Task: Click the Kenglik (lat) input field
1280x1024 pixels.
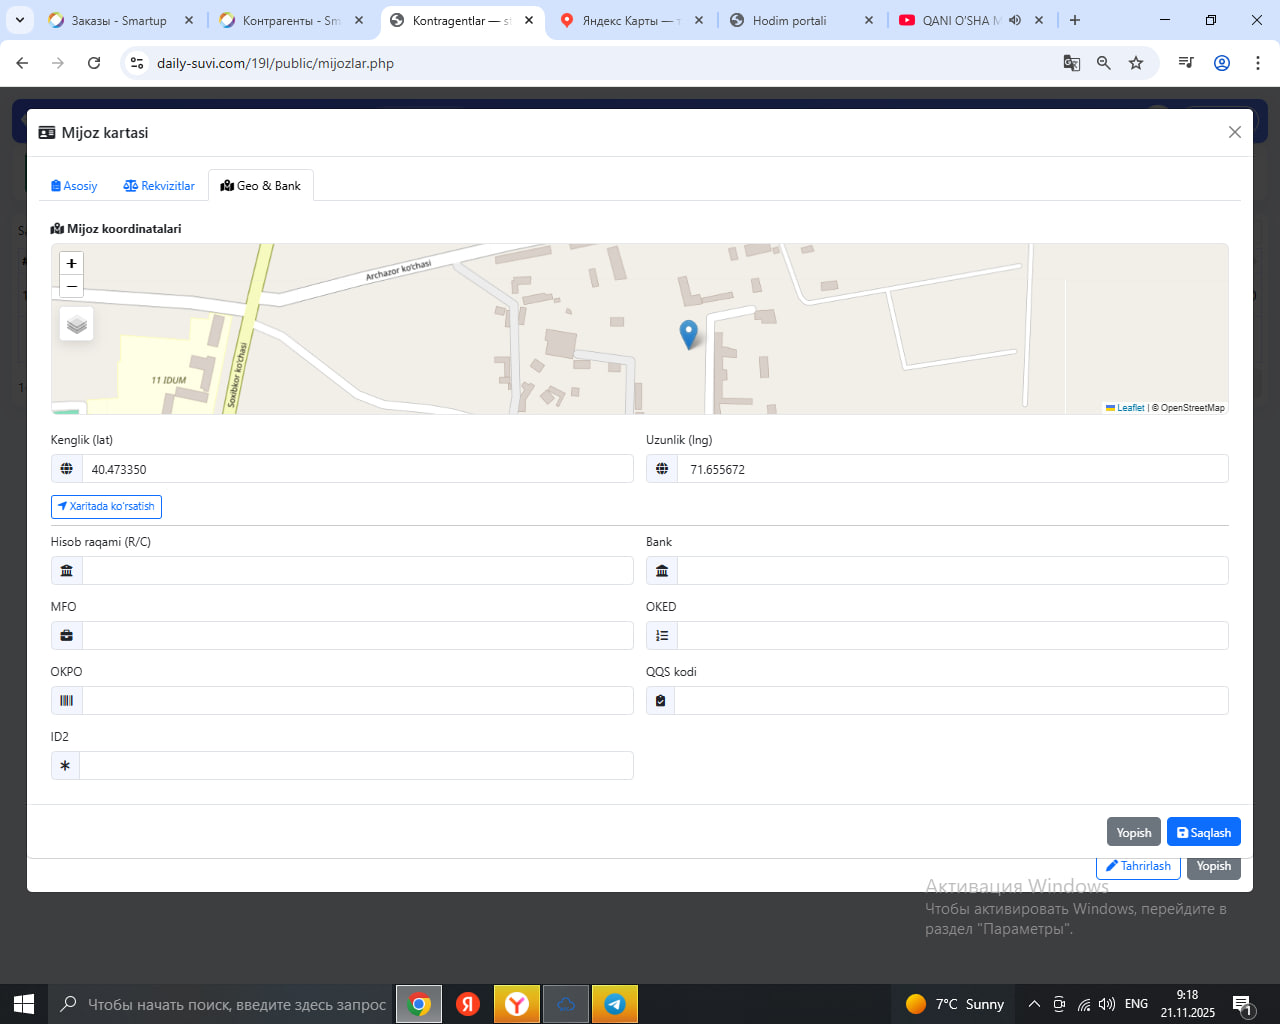Action: [x=356, y=469]
